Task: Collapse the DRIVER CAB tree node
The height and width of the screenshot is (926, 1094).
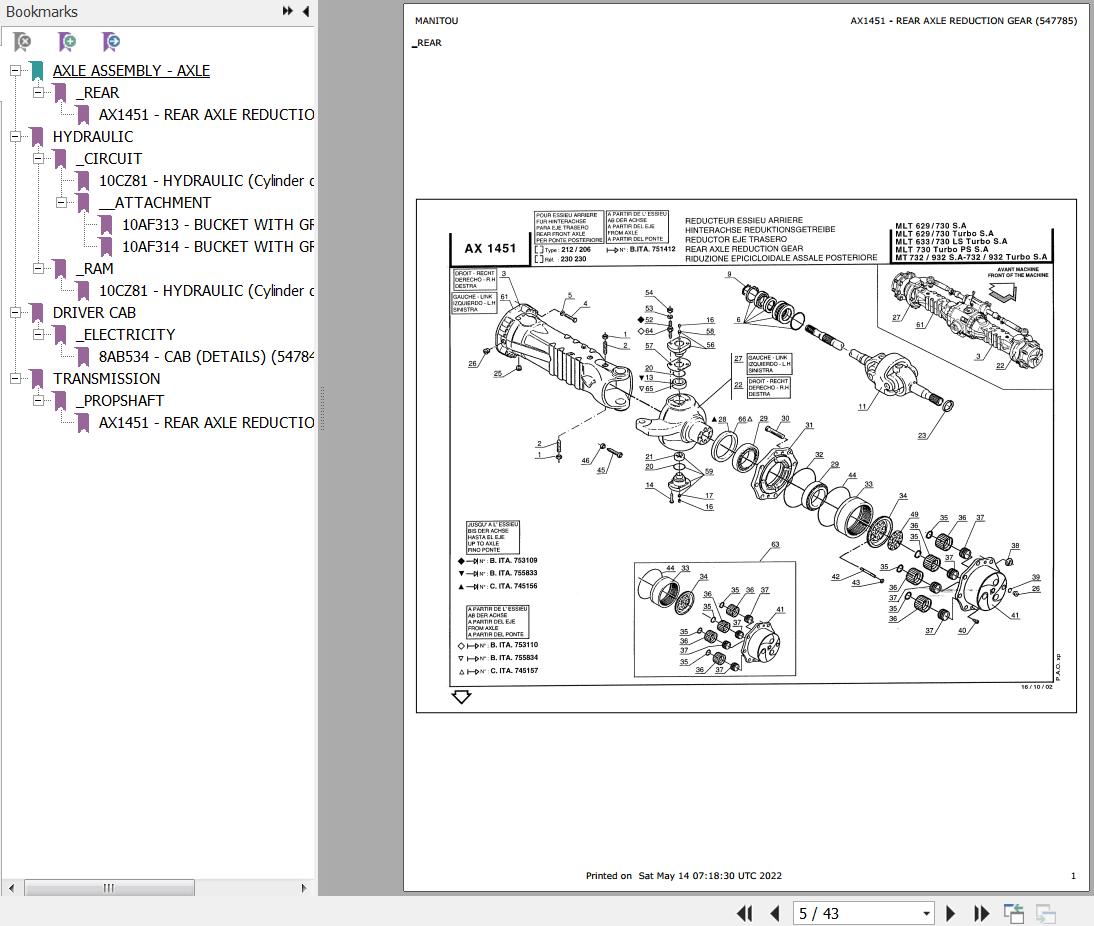Action: click(x=15, y=312)
